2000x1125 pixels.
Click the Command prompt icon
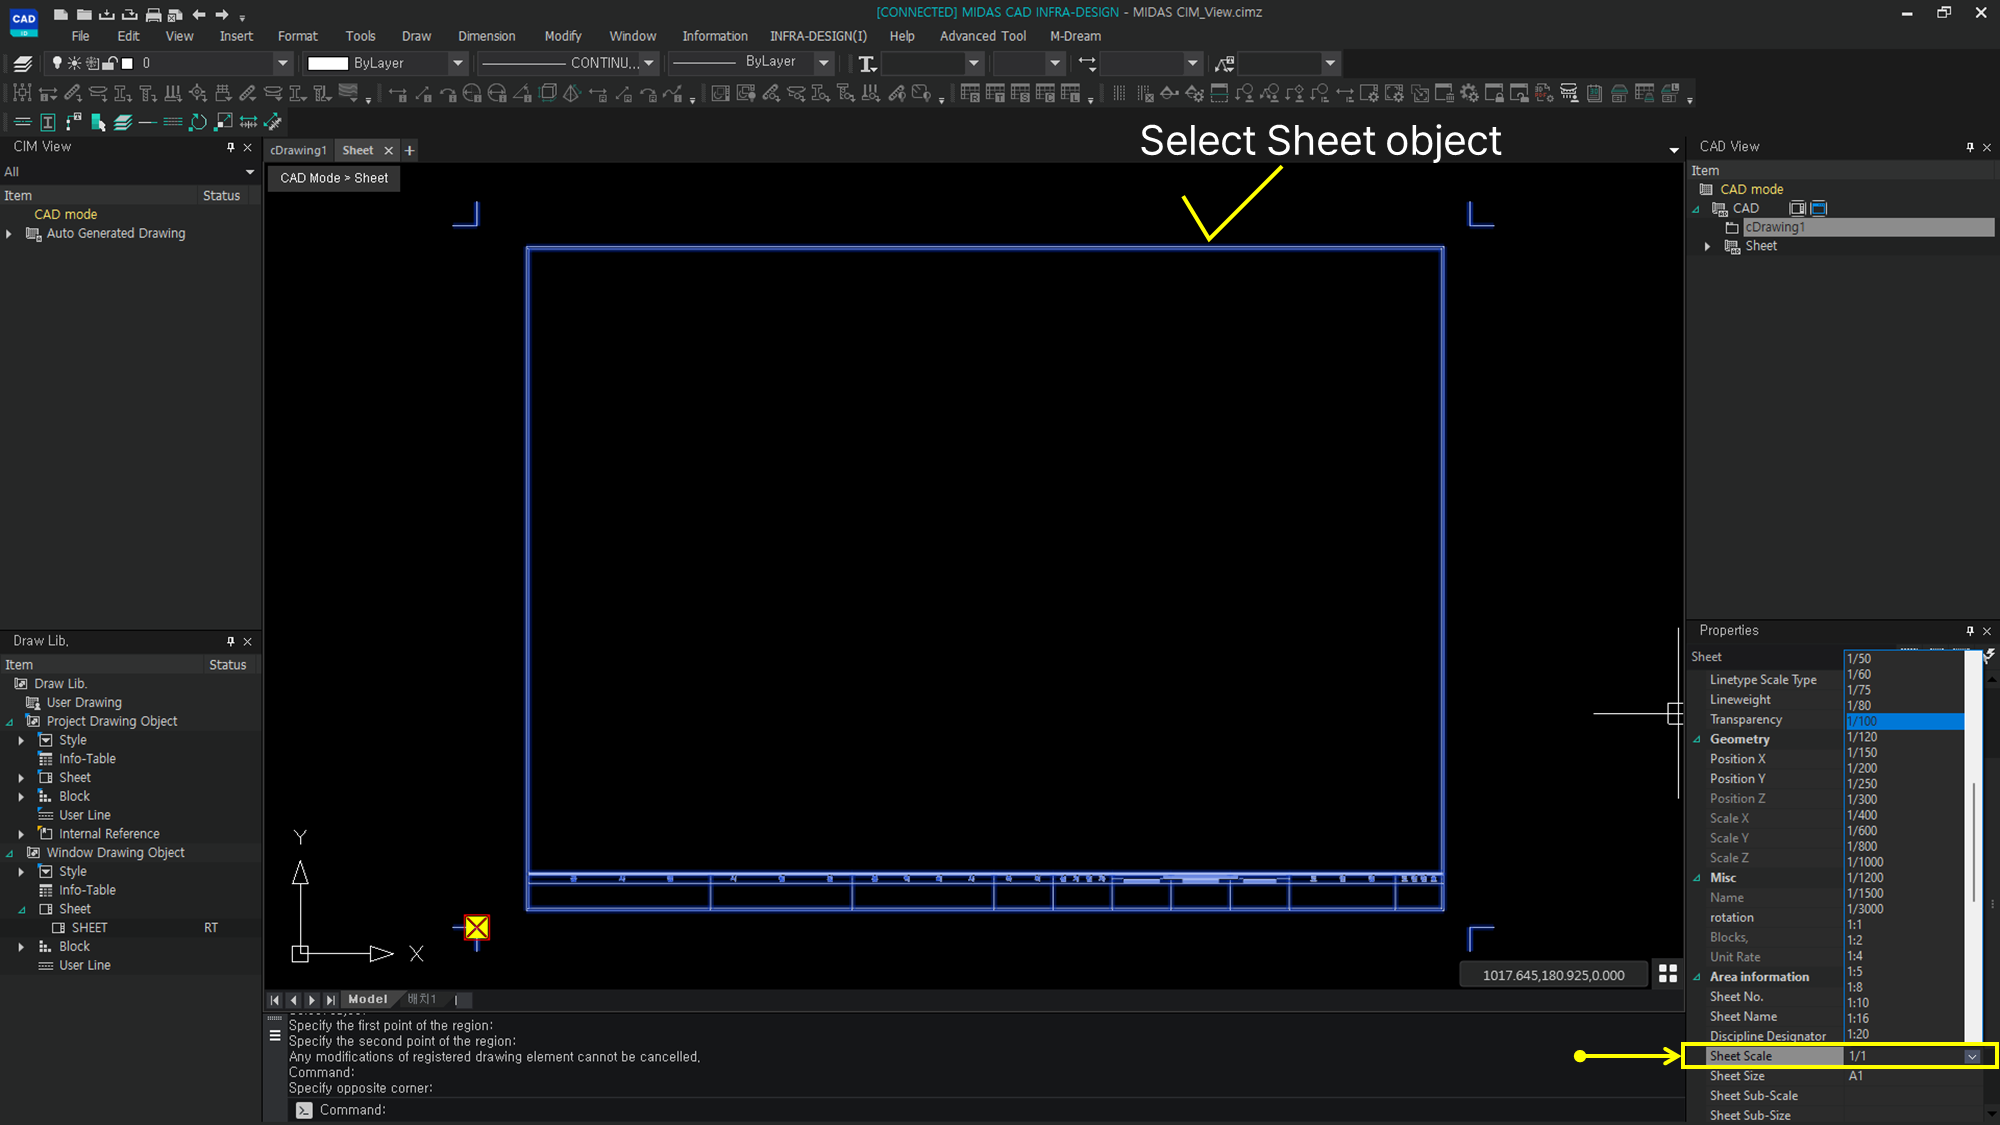coord(304,1110)
